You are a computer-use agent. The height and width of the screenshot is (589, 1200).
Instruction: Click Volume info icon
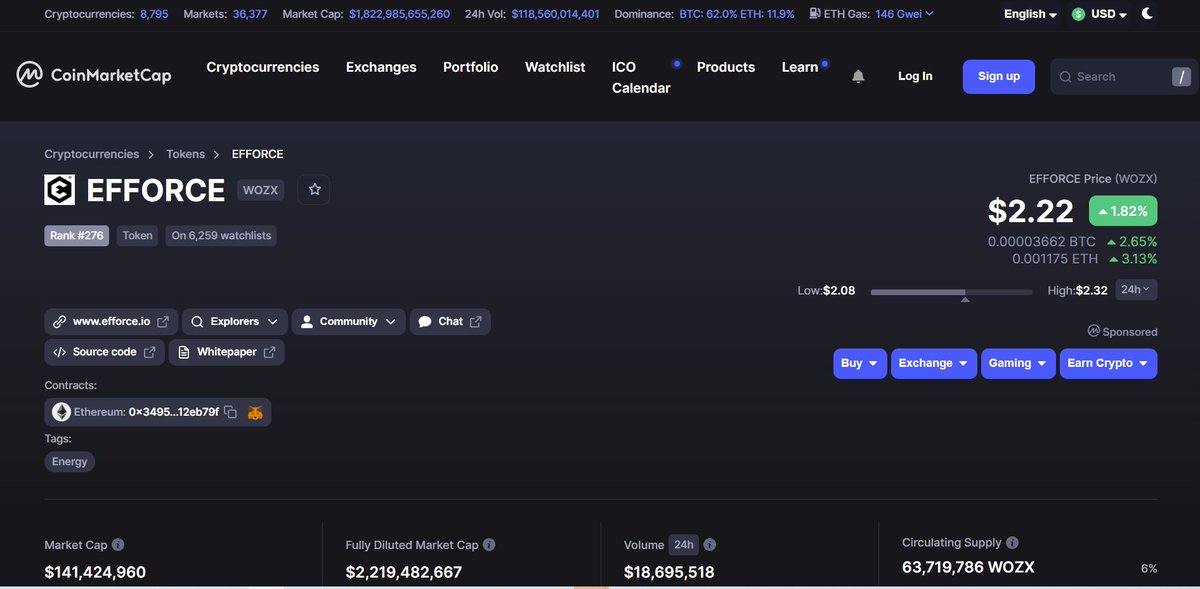pyautogui.click(x=710, y=545)
